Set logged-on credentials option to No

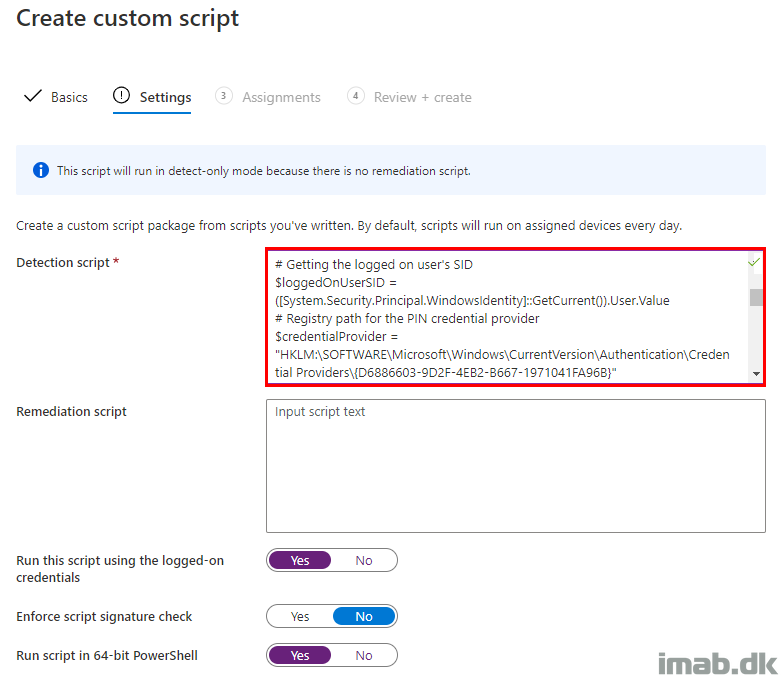coord(364,560)
